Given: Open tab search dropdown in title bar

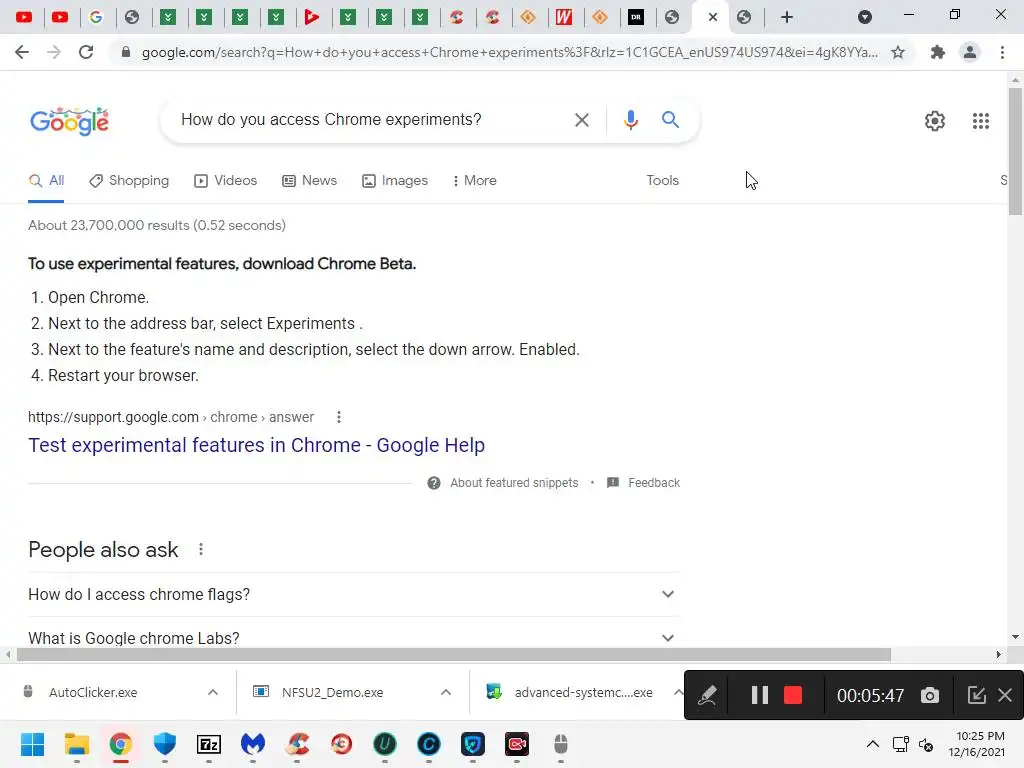Looking at the screenshot, I should pyautogui.click(x=865, y=17).
